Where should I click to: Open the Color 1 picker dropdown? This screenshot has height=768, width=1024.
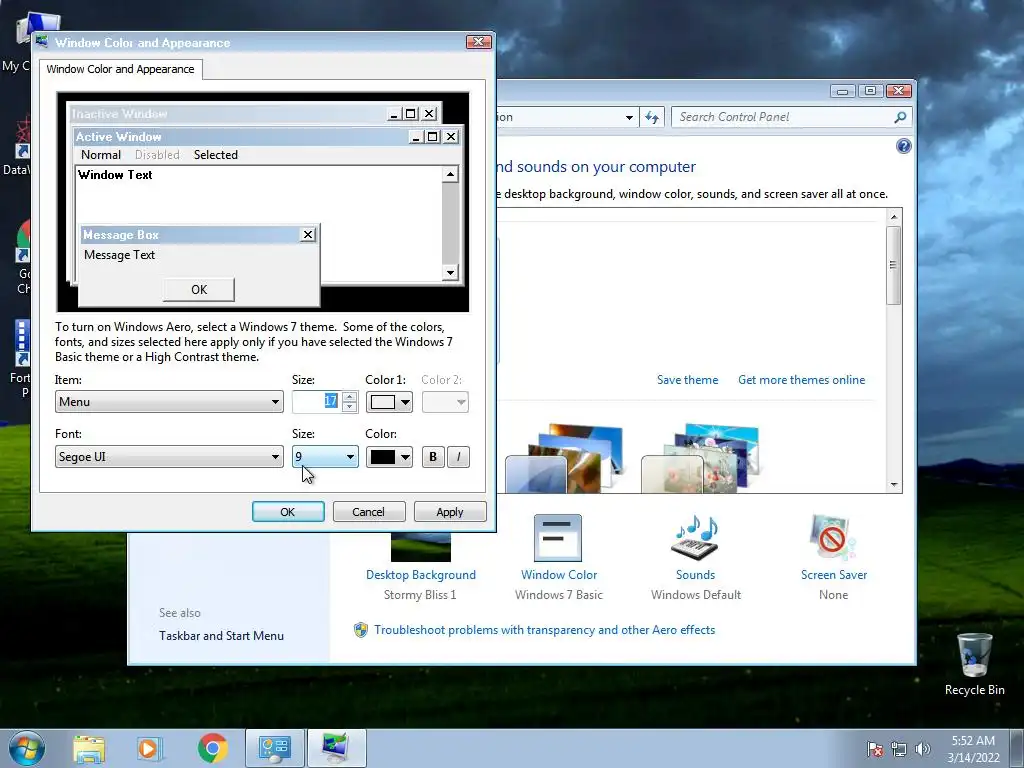tap(389, 402)
